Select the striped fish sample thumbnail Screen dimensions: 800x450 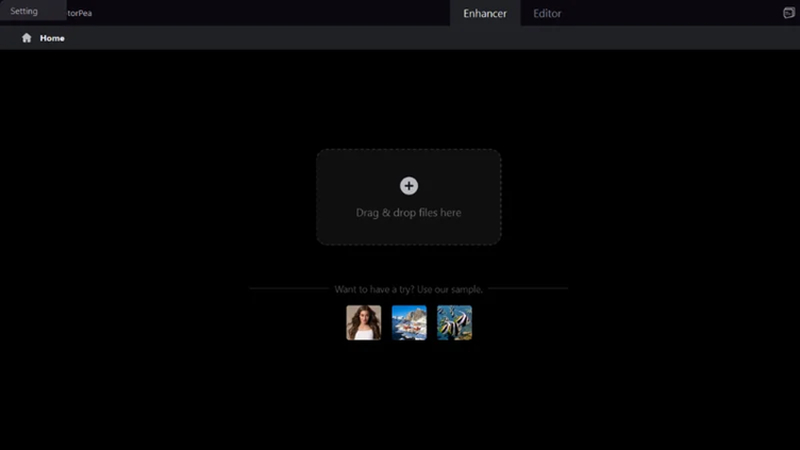coord(455,322)
